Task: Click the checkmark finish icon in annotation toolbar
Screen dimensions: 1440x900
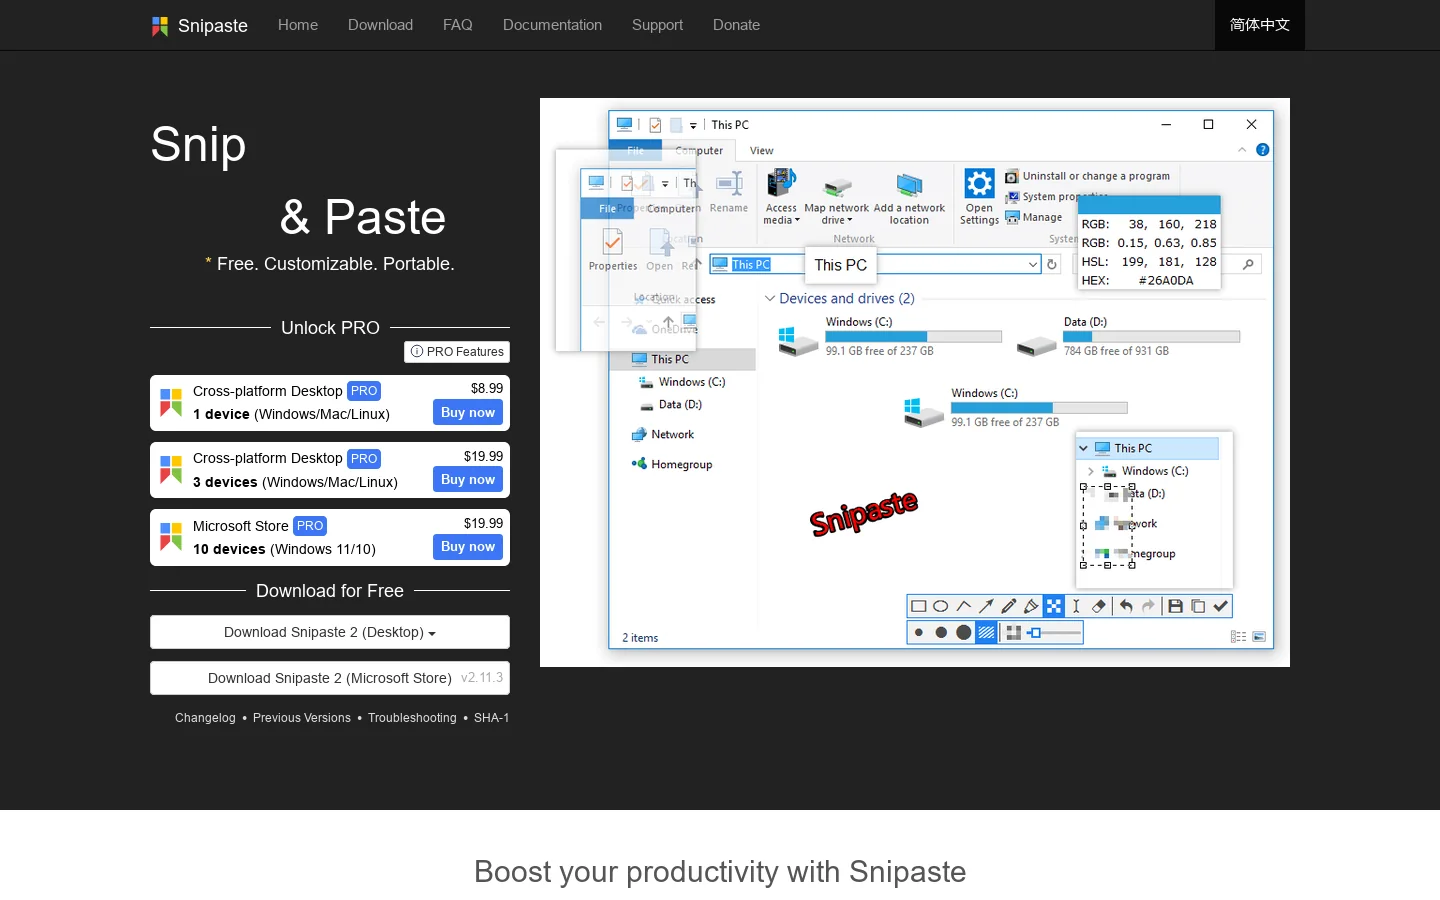Action: [1221, 606]
